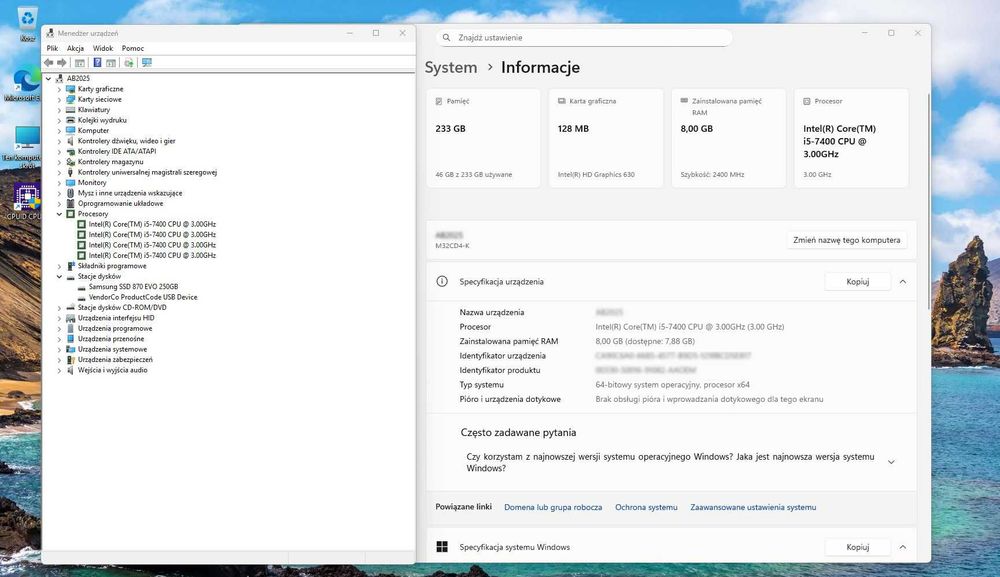Collapse the AB2025 root node

tap(48, 78)
